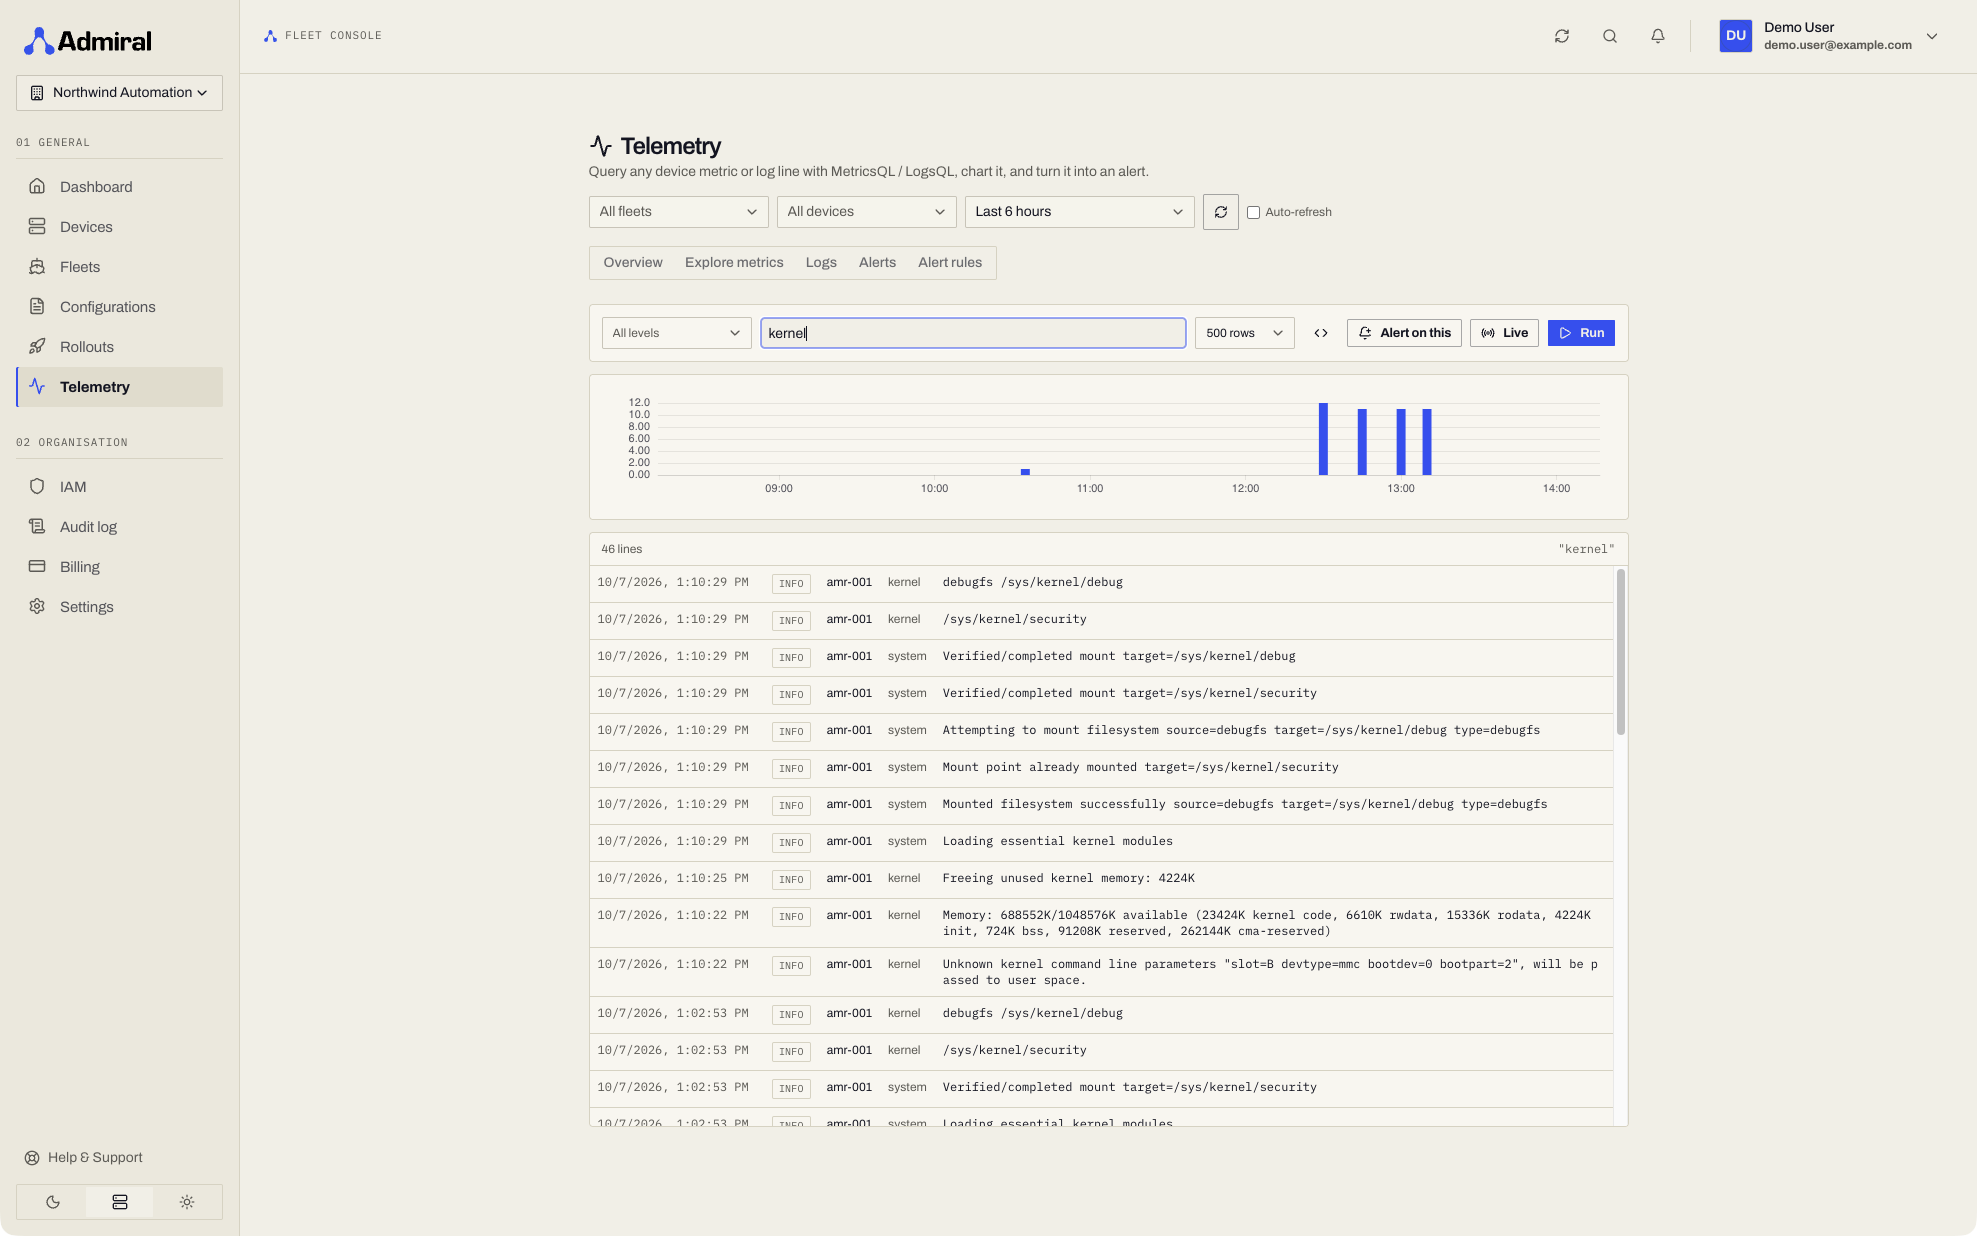Switch to the Alert rules tab

950,263
